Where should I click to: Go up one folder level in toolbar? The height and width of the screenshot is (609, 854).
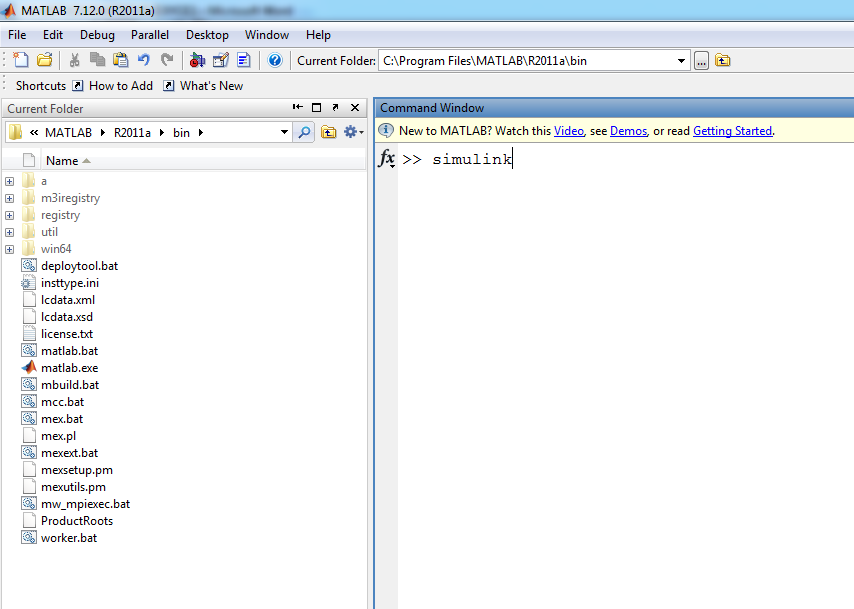(x=723, y=60)
